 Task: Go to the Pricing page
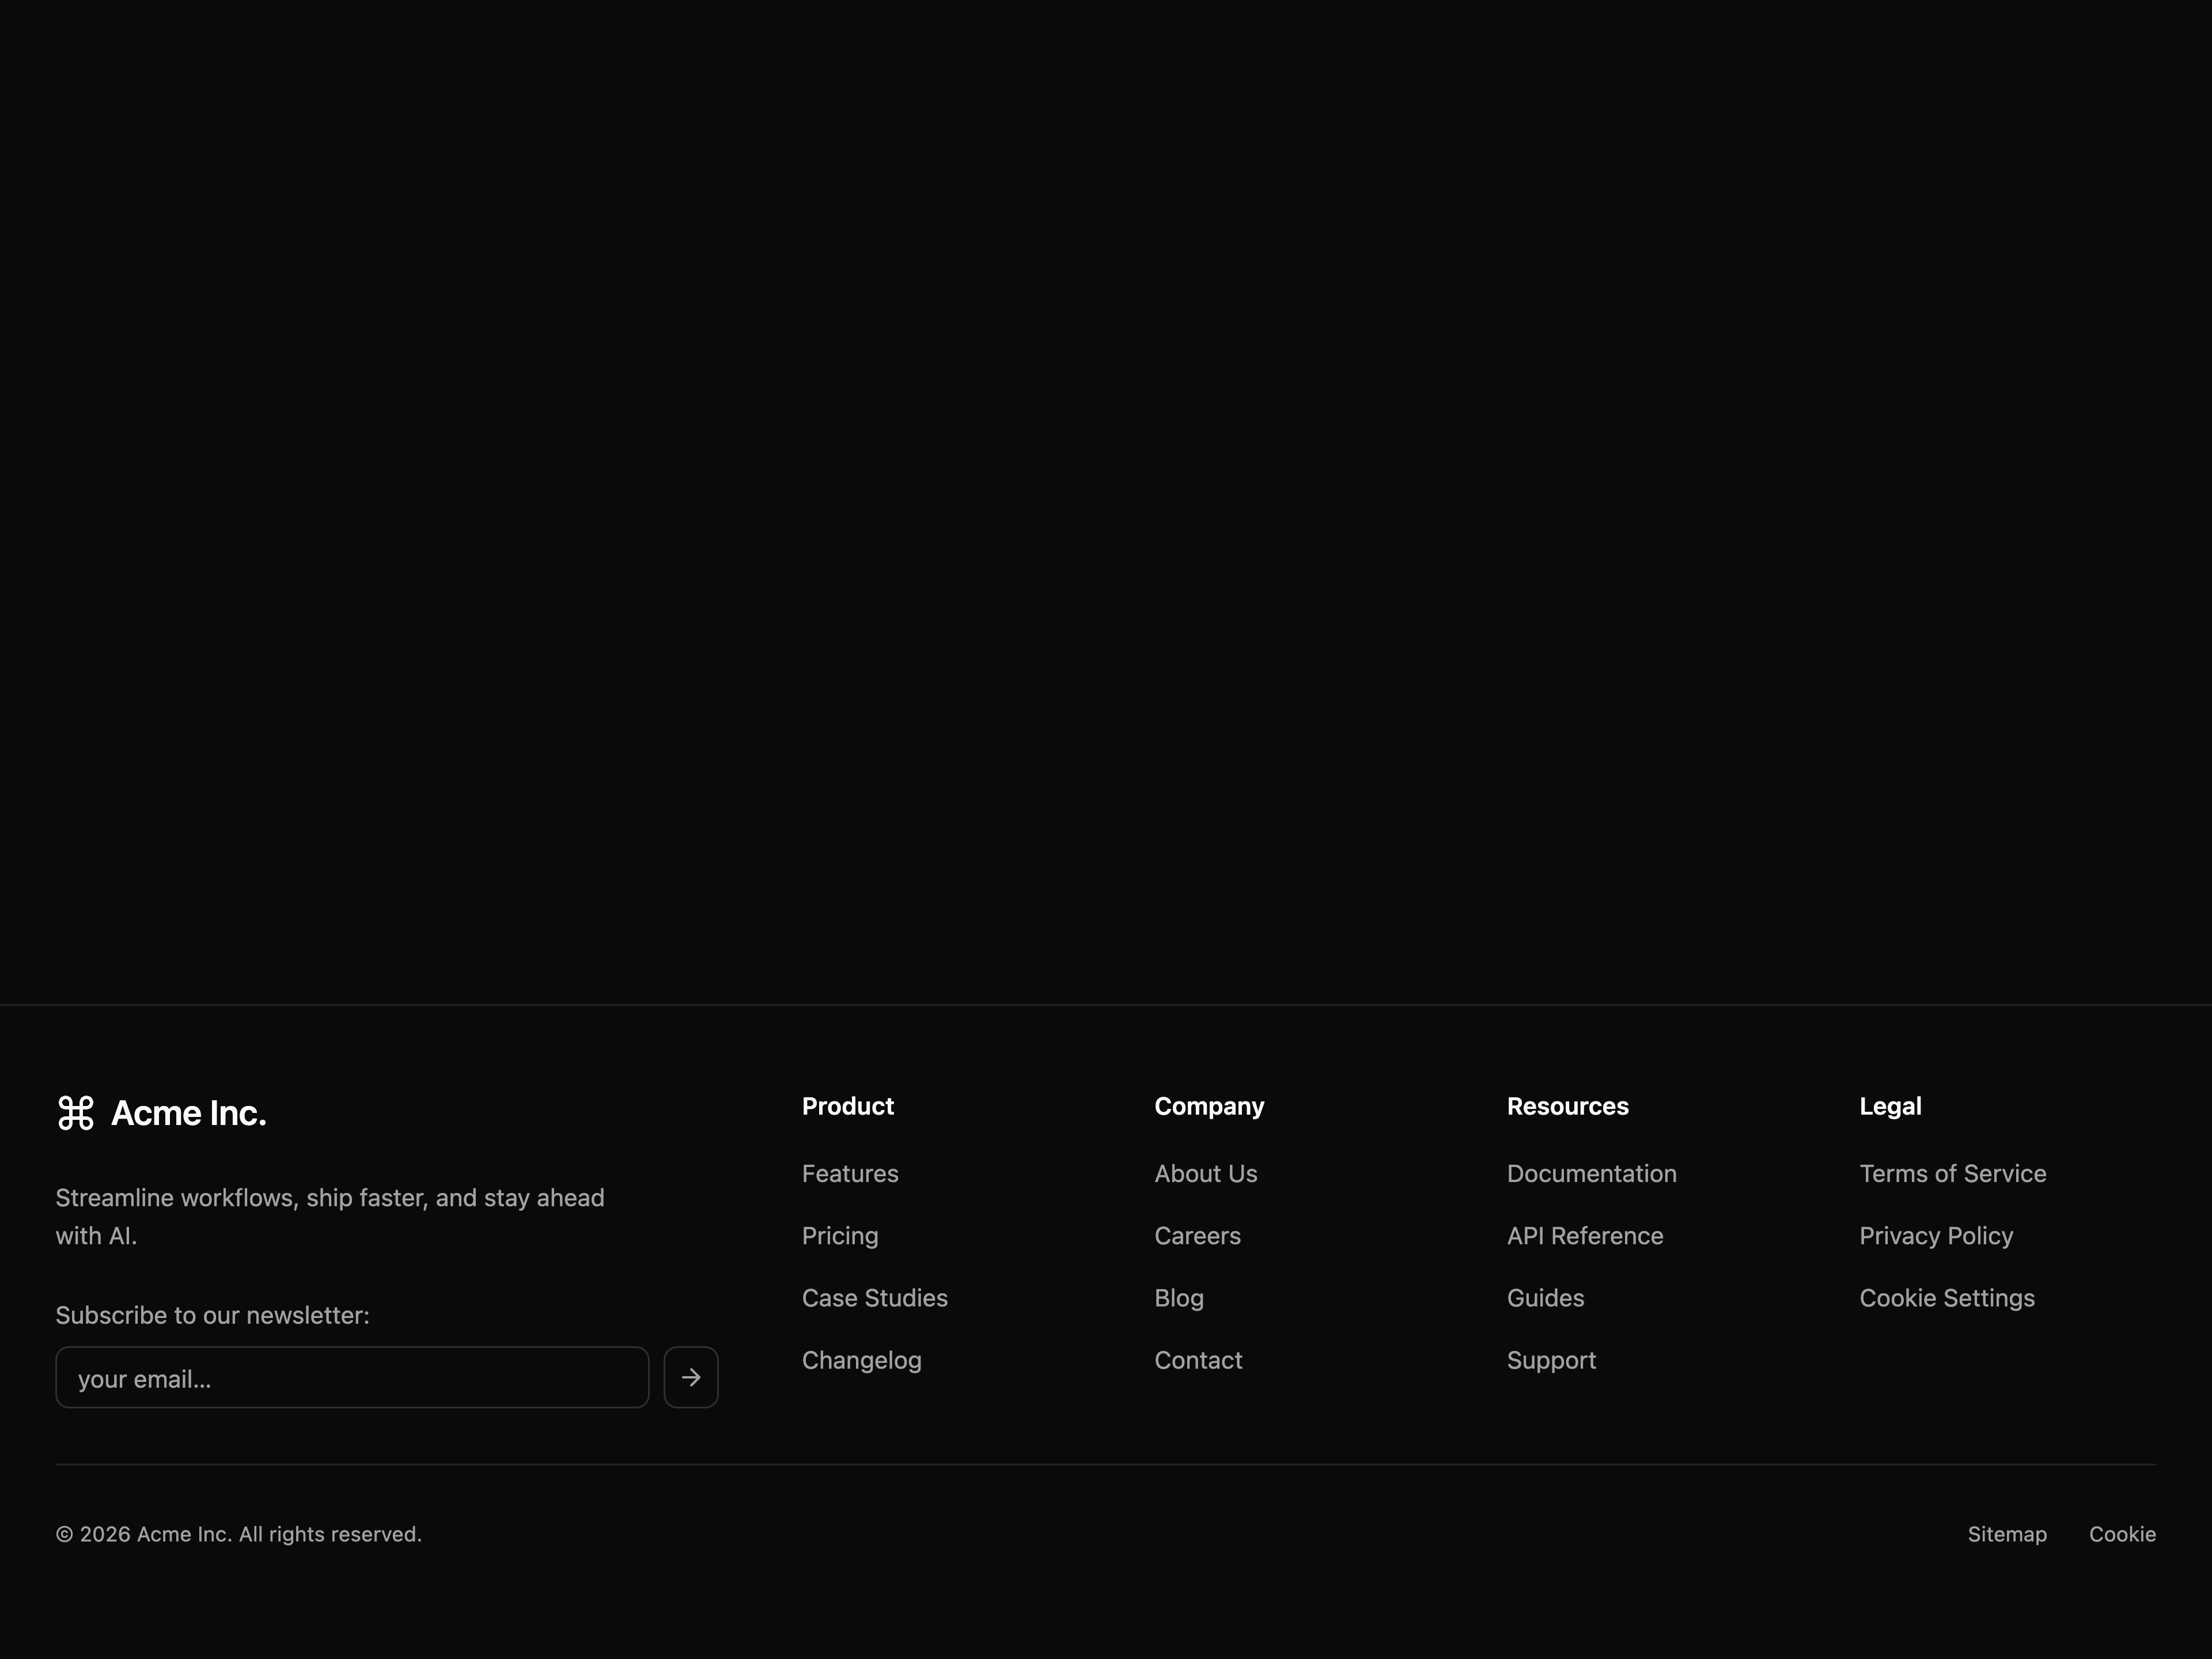[840, 1236]
